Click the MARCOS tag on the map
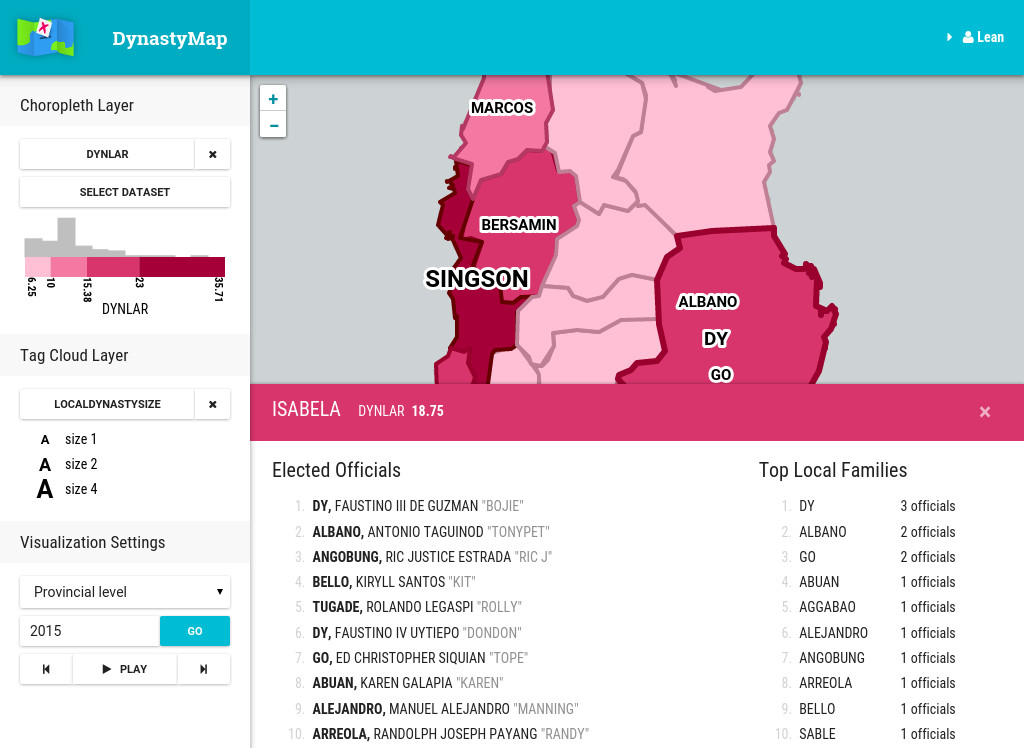 pos(502,108)
